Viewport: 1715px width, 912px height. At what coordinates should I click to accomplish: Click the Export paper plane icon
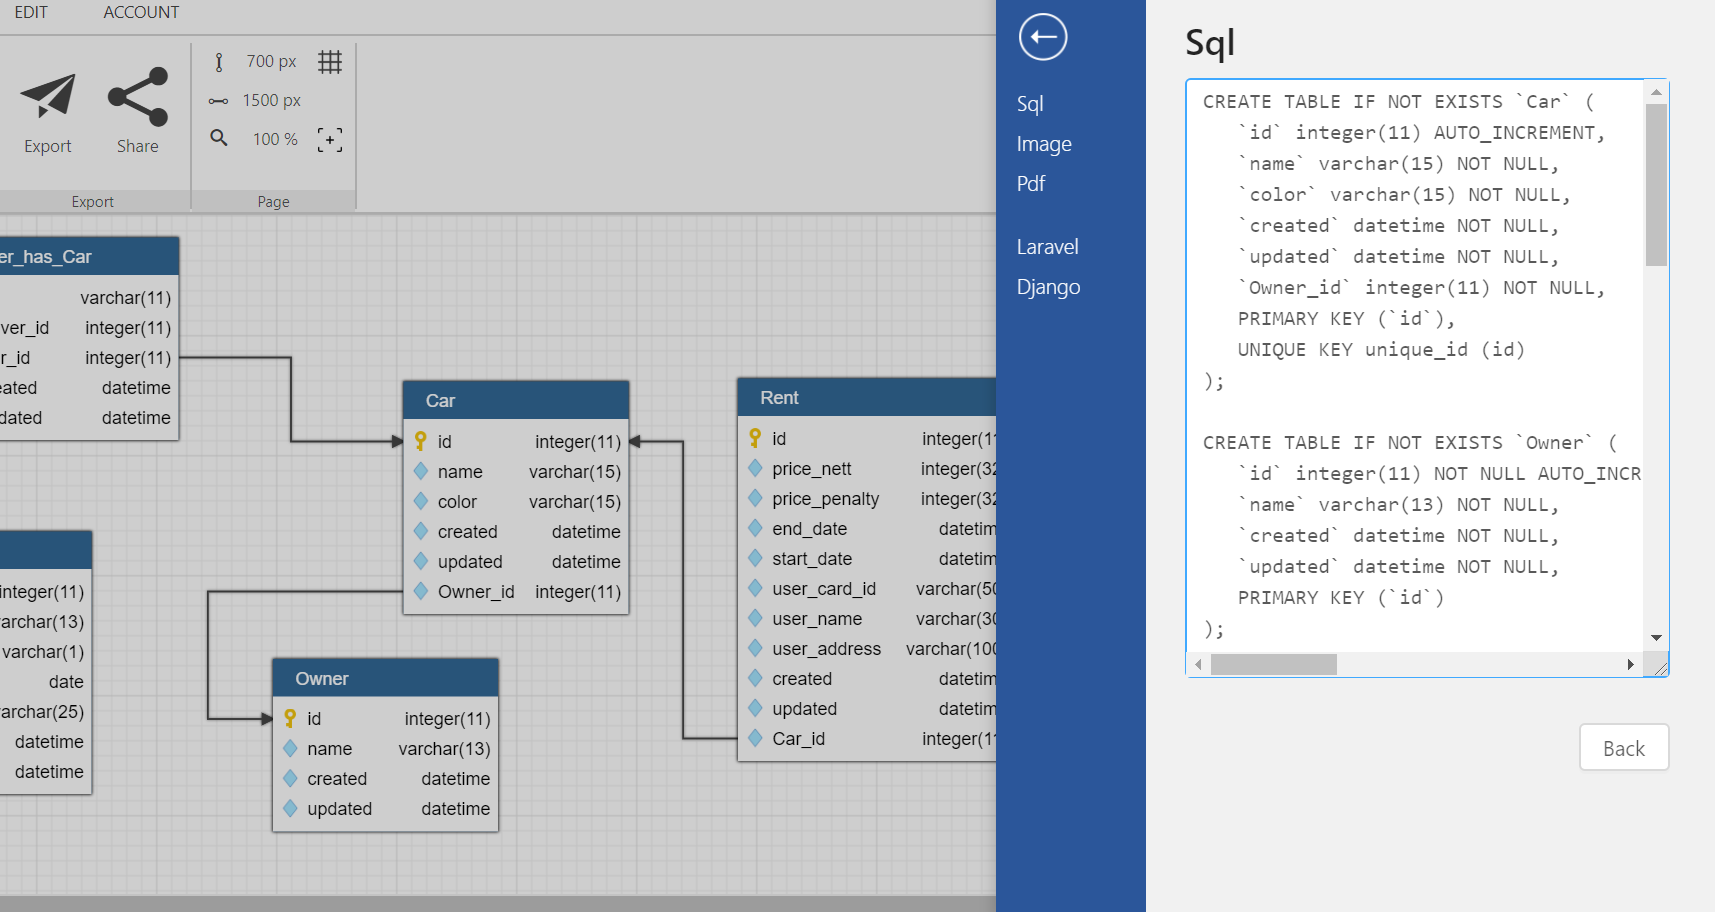click(x=48, y=97)
